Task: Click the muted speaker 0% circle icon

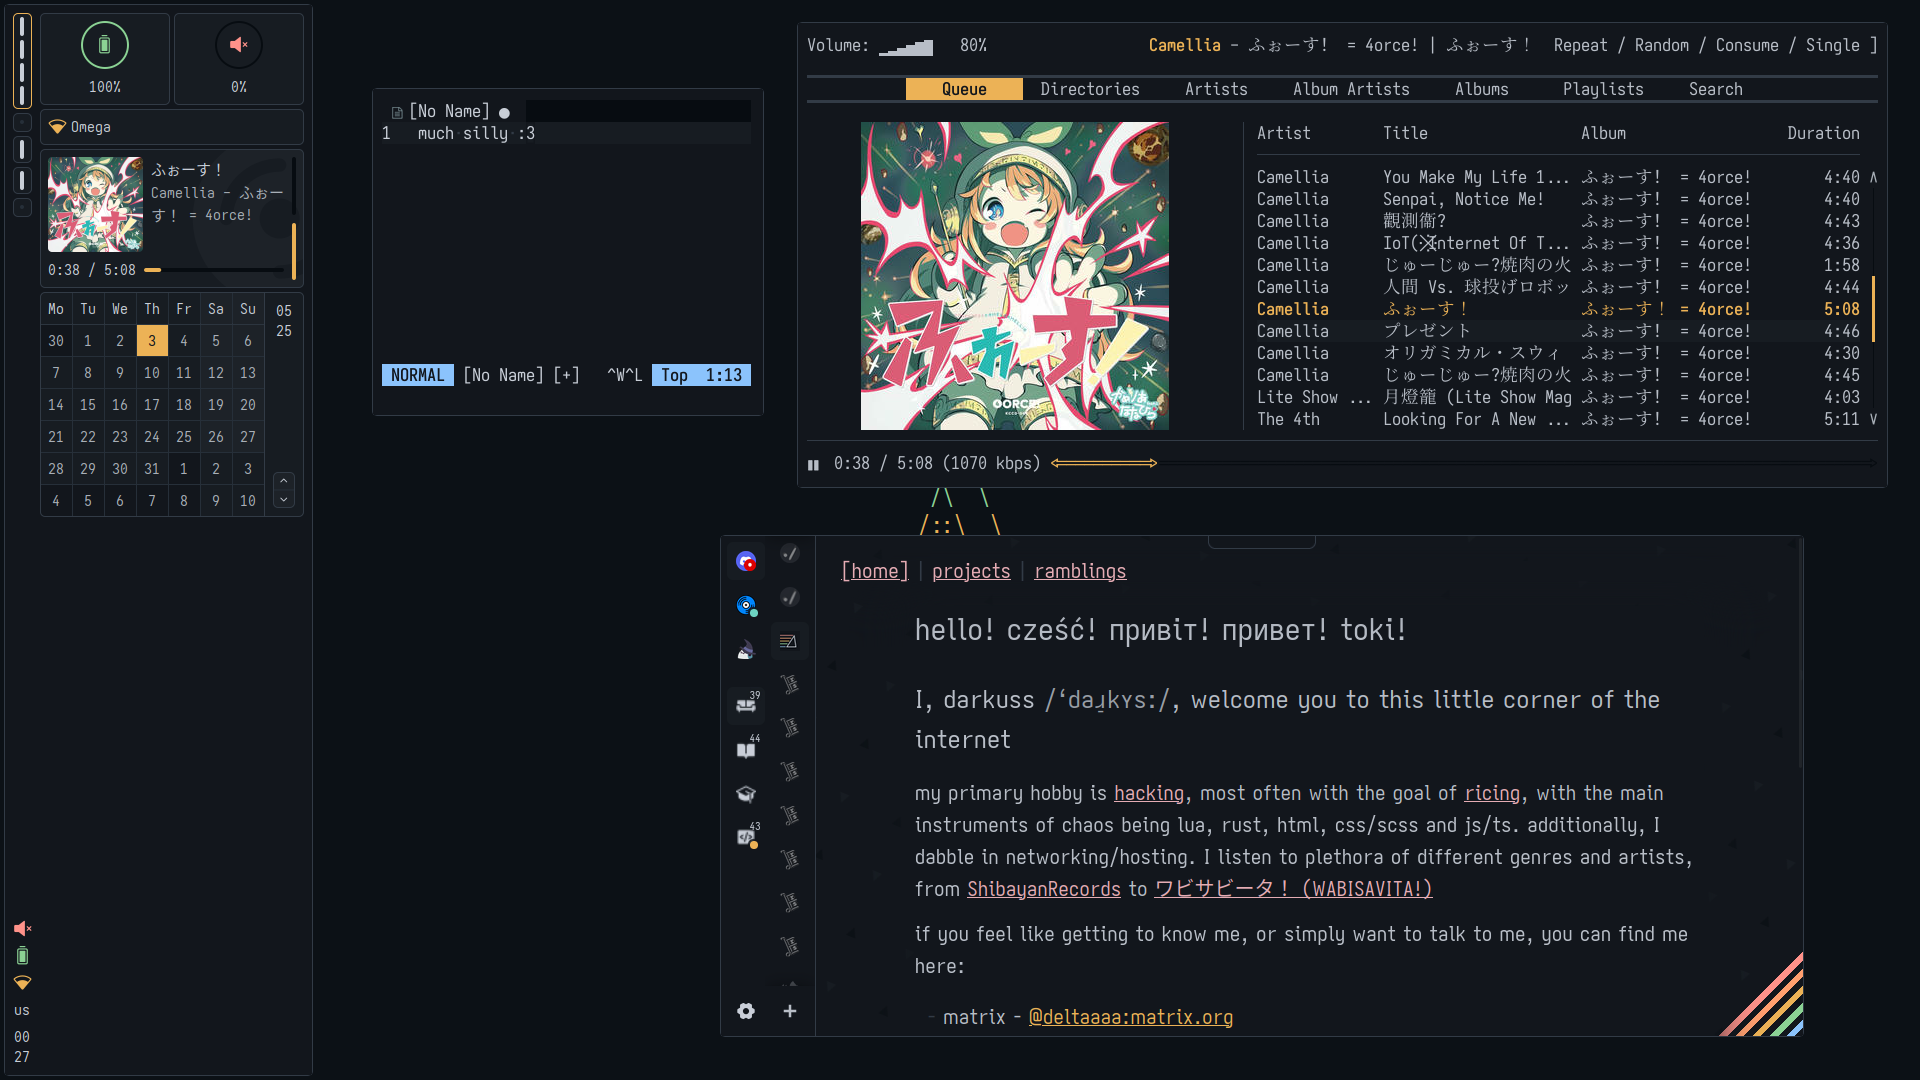Action: point(239,45)
